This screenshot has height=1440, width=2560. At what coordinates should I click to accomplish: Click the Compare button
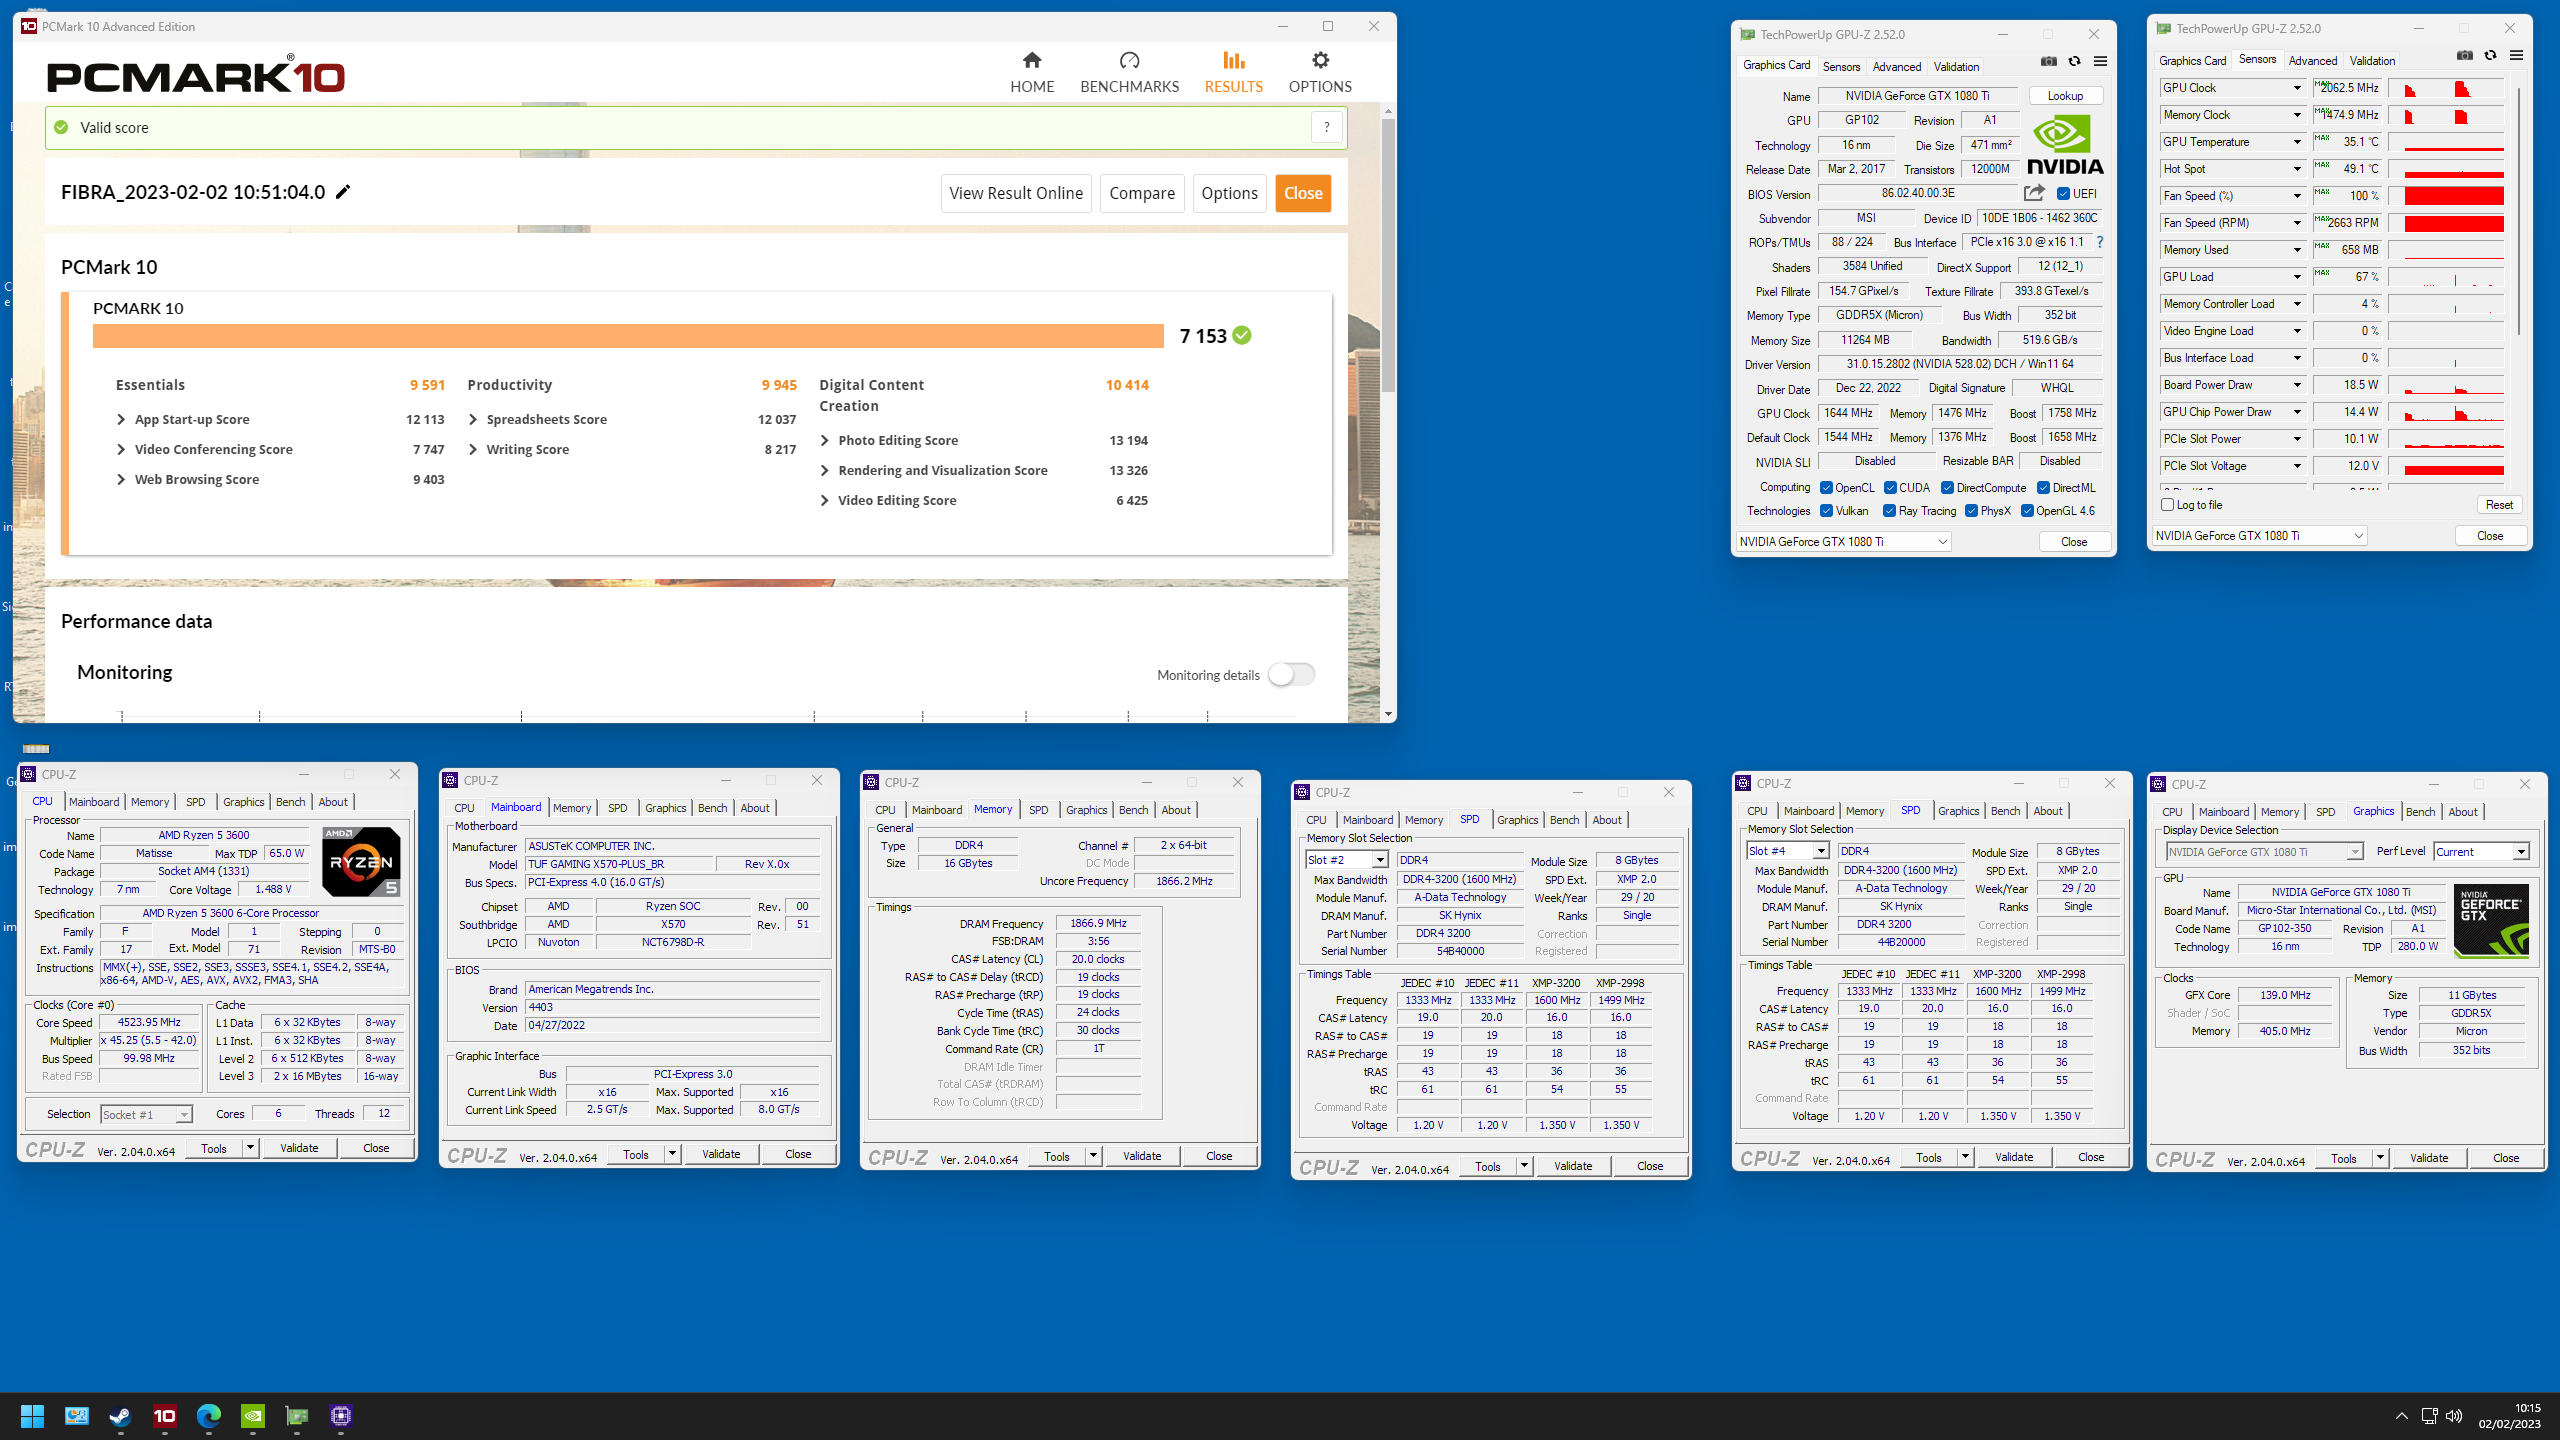tap(1142, 193)
